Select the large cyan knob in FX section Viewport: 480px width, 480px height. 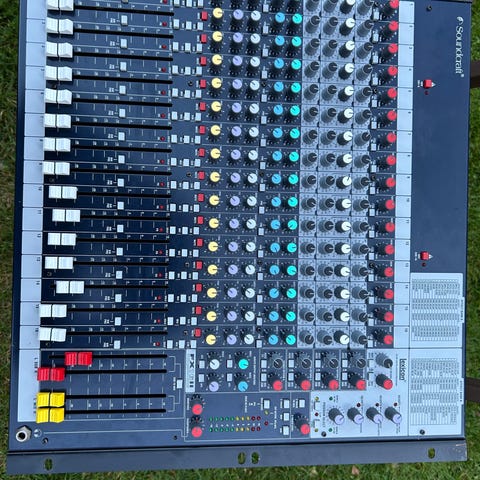[x=243, y=364]
